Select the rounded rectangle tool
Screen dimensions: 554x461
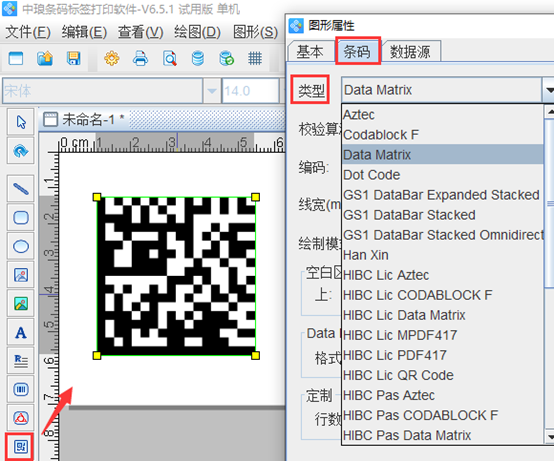click(20, 217)
